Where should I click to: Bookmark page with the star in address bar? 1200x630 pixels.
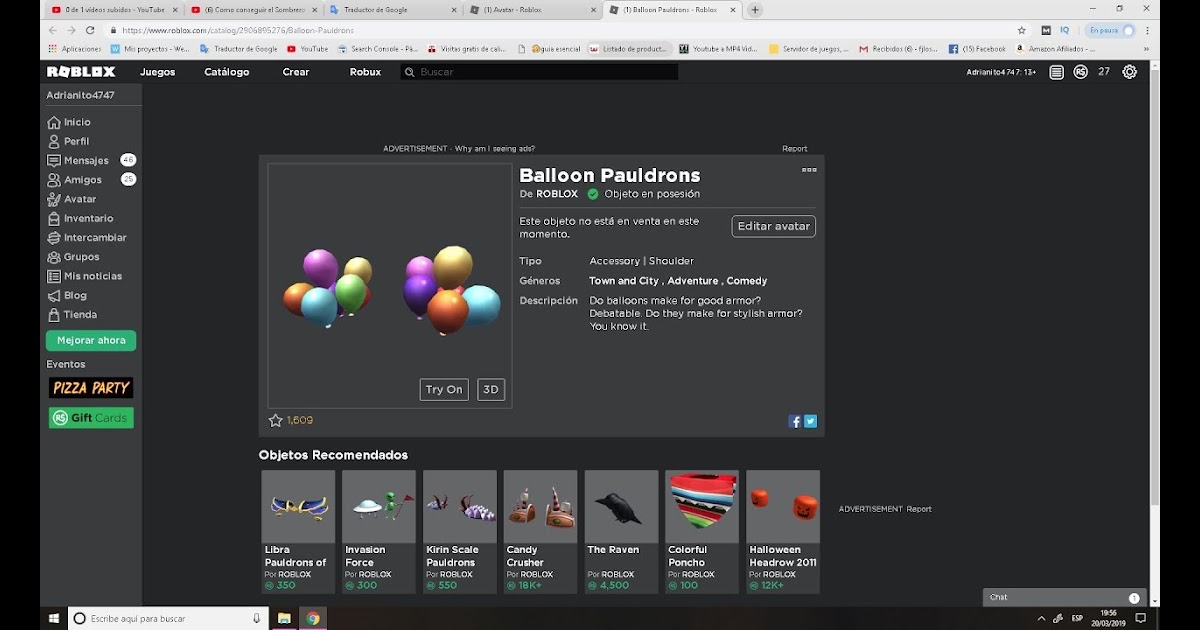(x=1021, y=30)
